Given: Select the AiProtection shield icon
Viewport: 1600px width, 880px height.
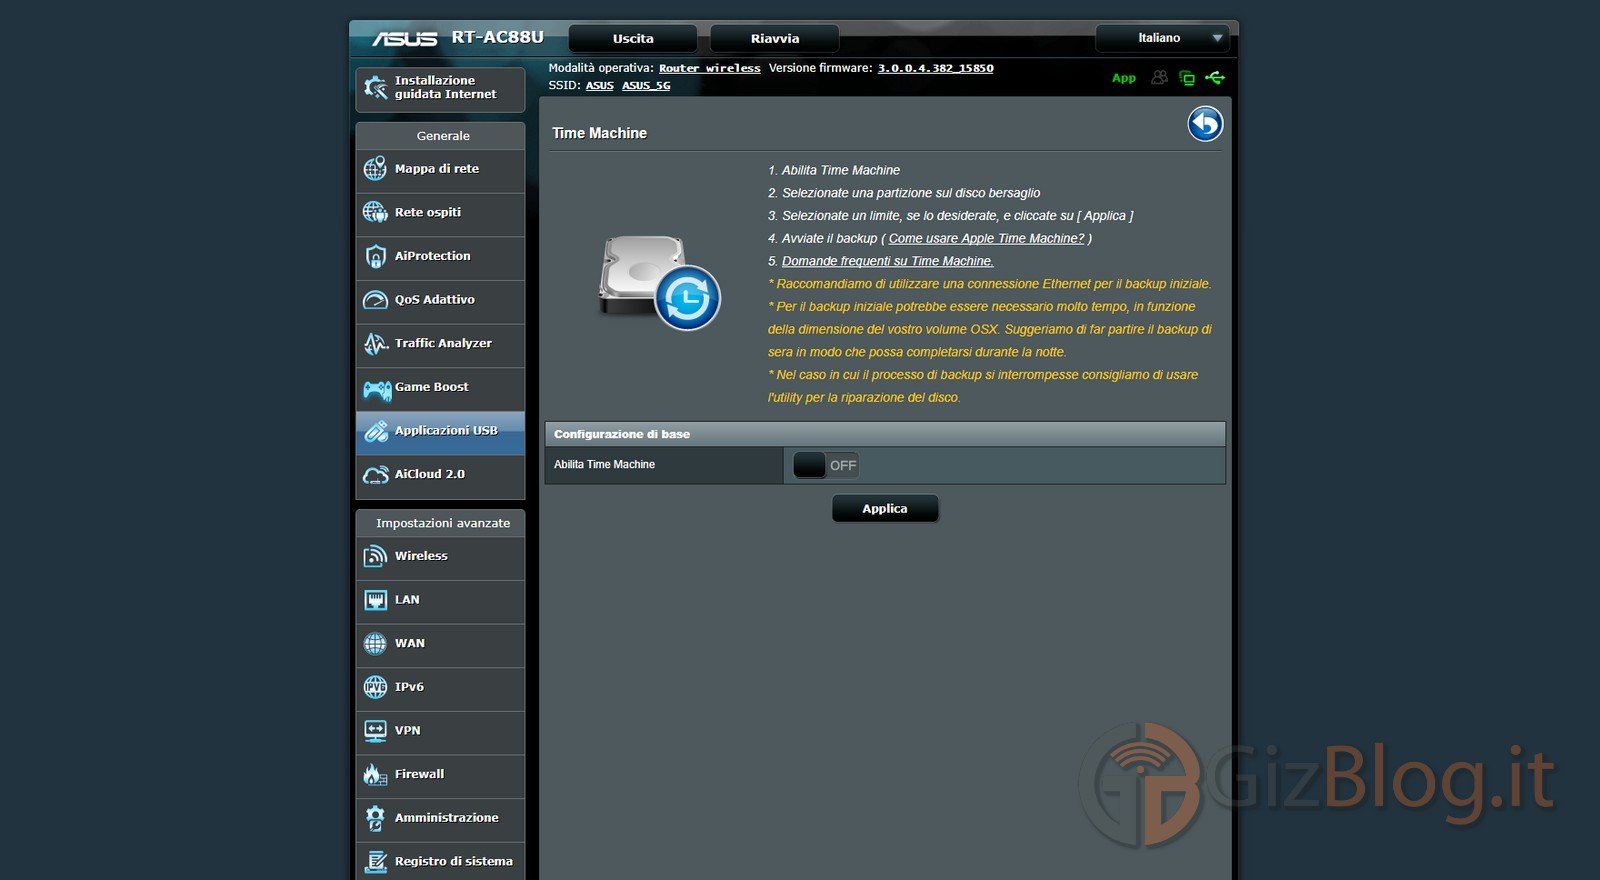Looking at the screenshot, I should click(x=375, y=256).
